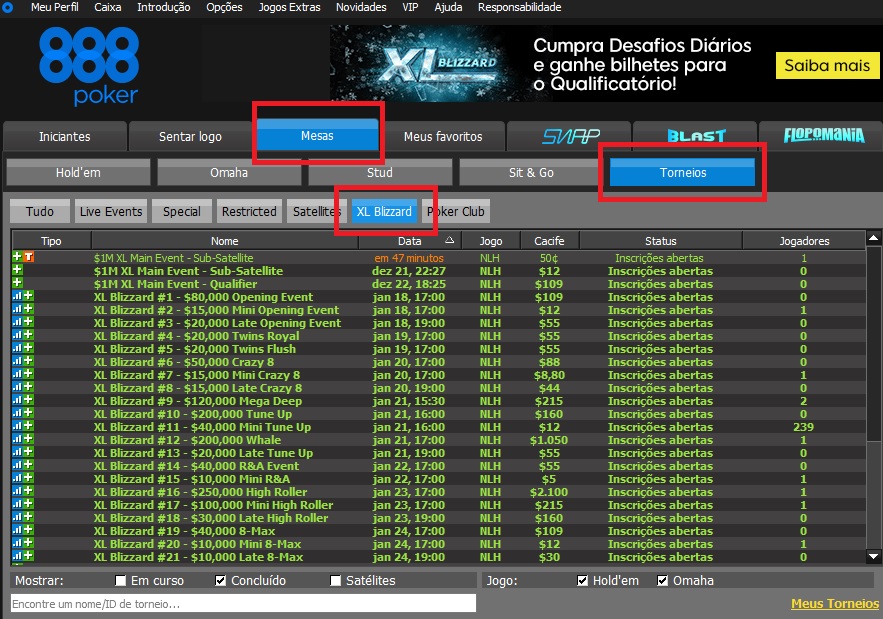The height and width of the screenshot is (619, 883).
Task: Sort the list by Tipo column
Action: tap(51, 241)
